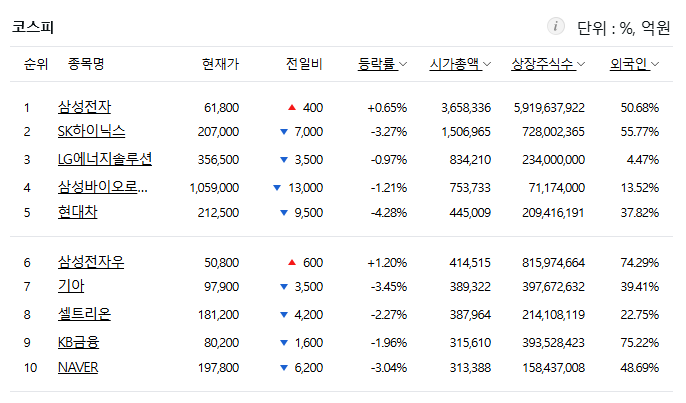Click listed shares value 5,919,637,922
Image resolution: width=686 pixels, height=403 pixels.
tap(549, 108)
